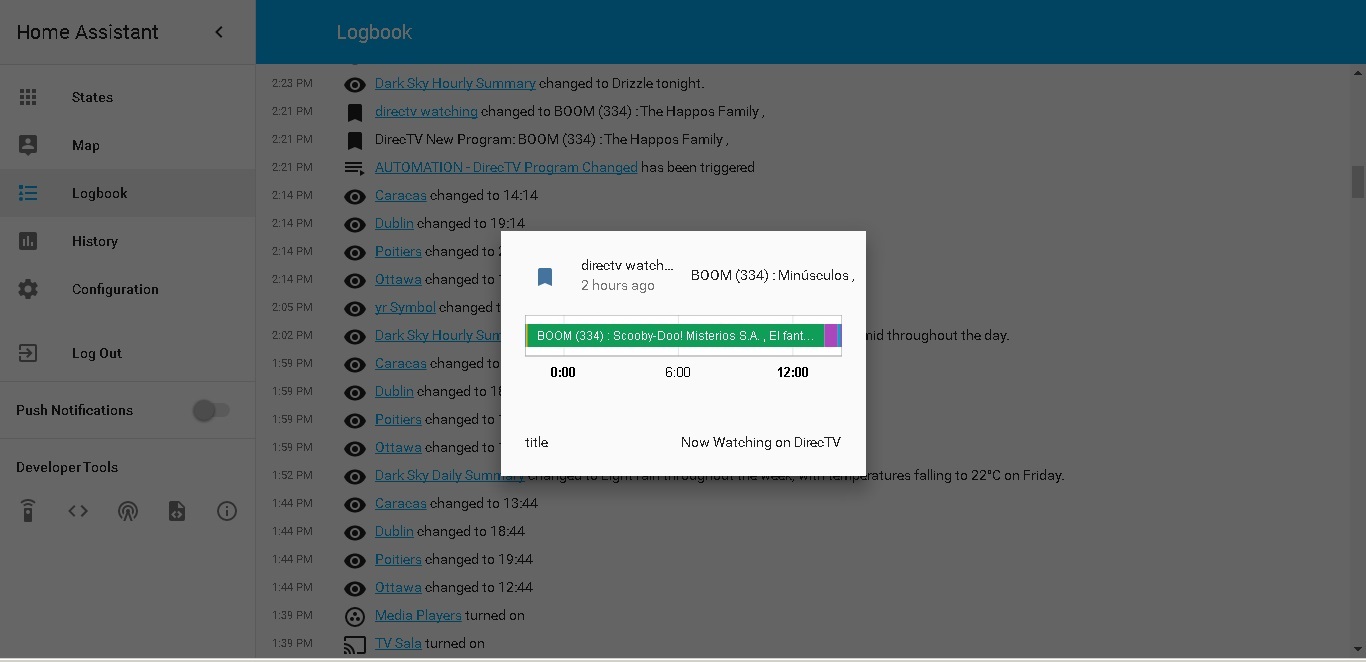Open the directv watching entity link
Screen dimensions: 1366x662
[425, 111]
